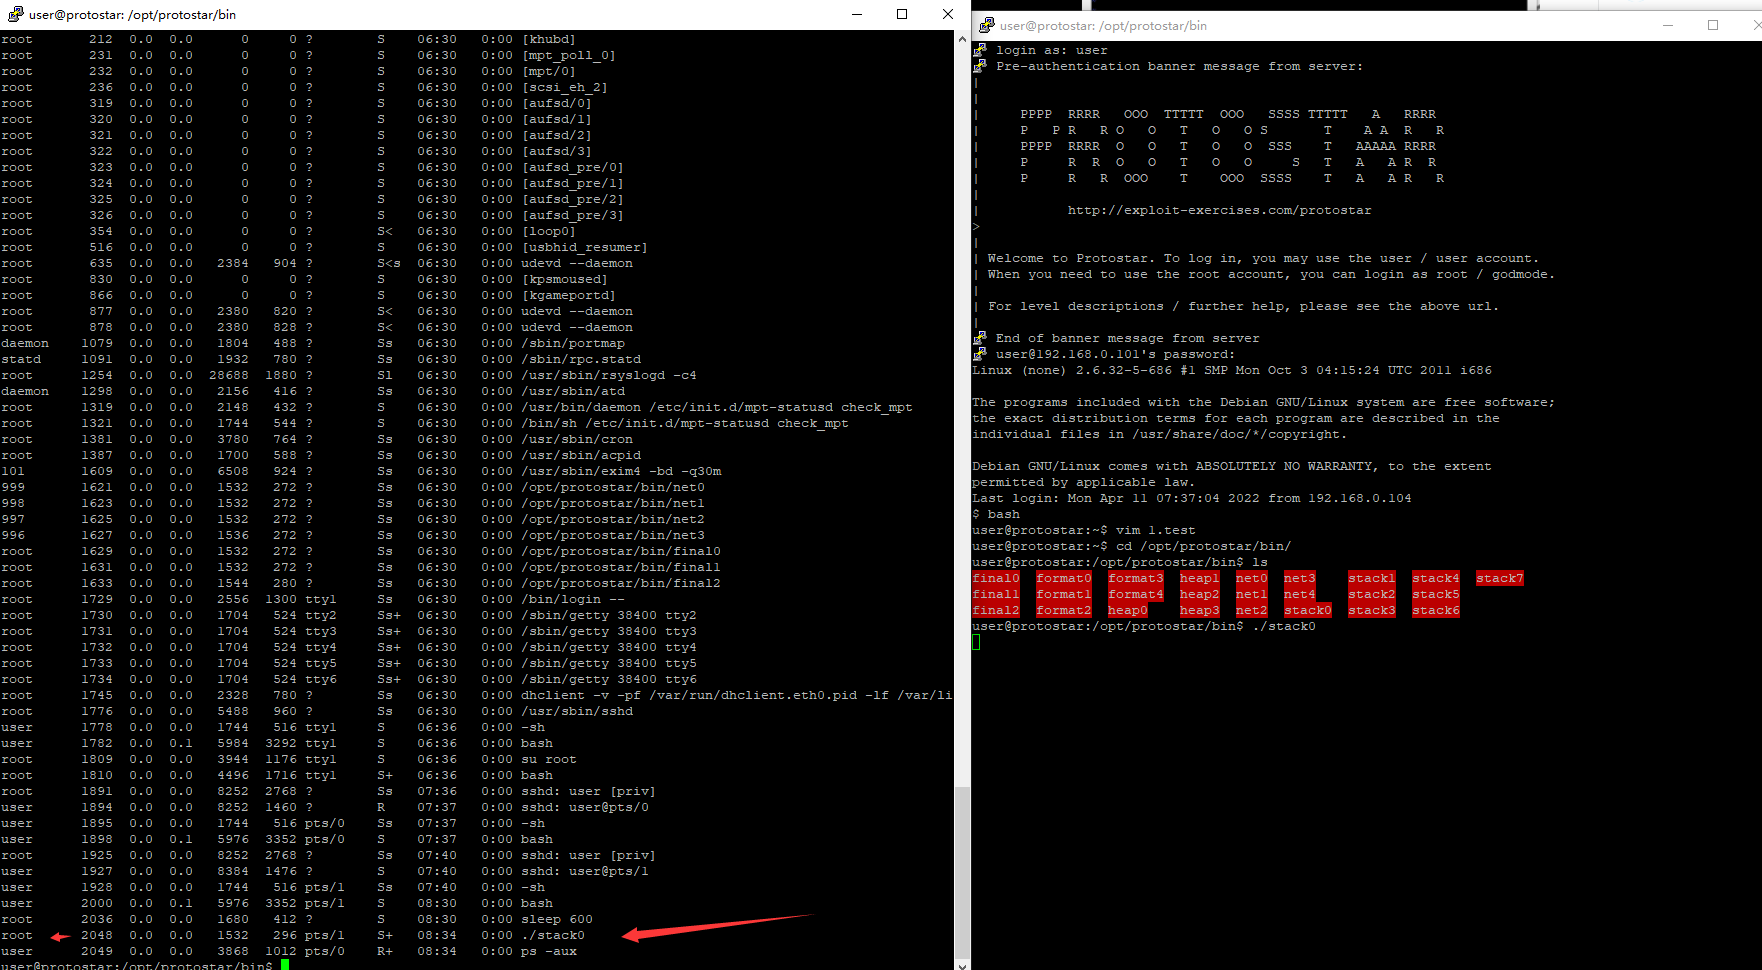Image resolution: width=1762 pixels, height=970 pixels.
Task: Click the 'login as: user' line
Action: pyautogui.click(x=1052, y=50)
